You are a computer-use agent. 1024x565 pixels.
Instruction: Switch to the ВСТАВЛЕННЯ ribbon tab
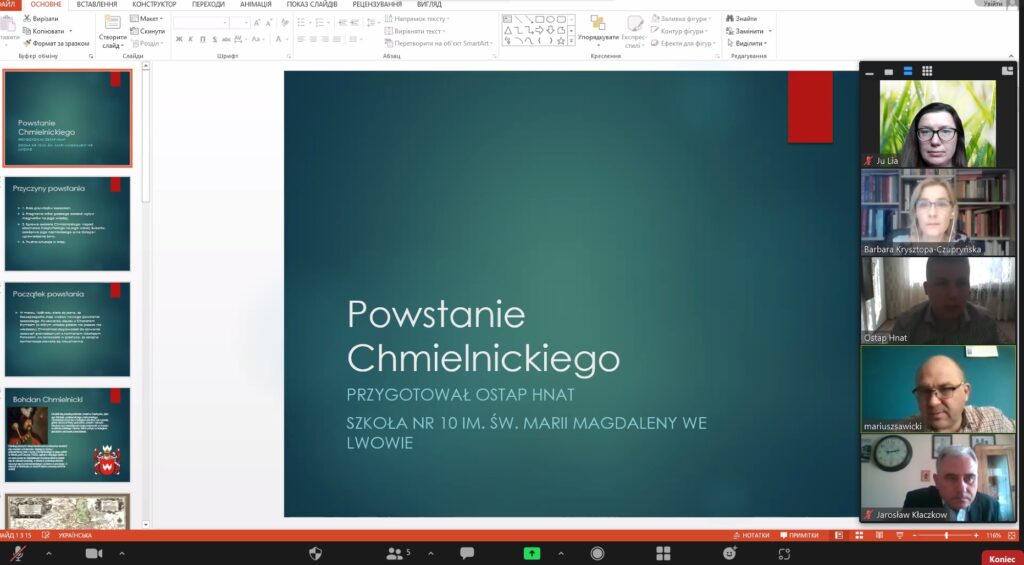(x=97, y=4)
